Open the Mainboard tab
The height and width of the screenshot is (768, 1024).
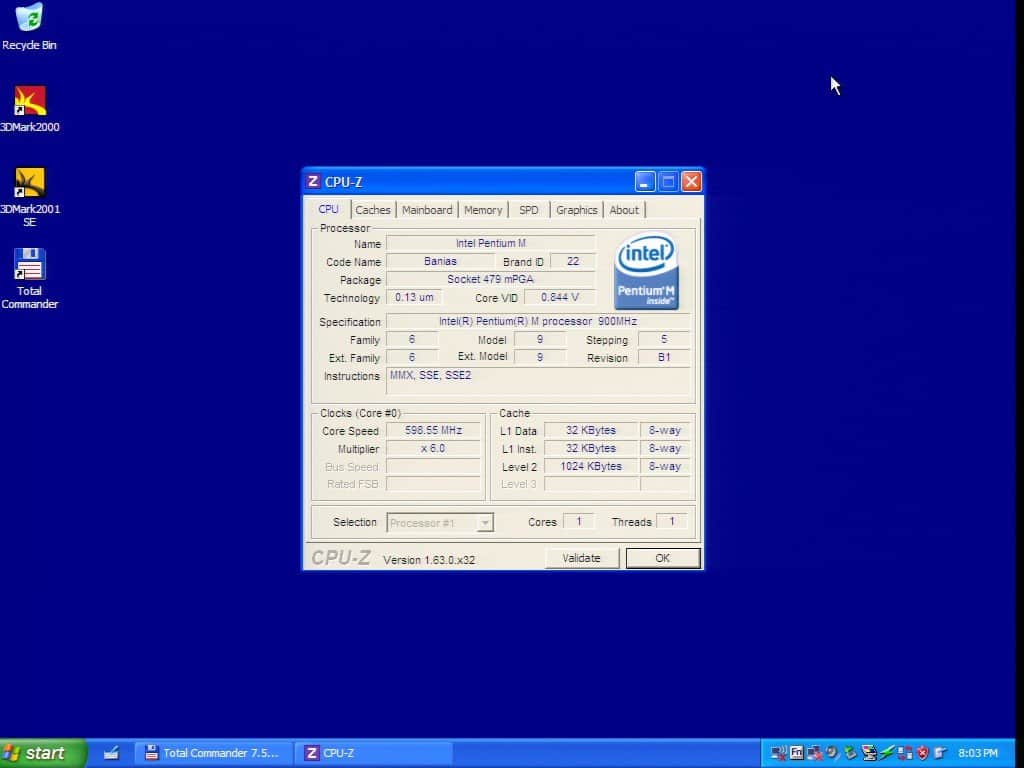click(427, 210)
